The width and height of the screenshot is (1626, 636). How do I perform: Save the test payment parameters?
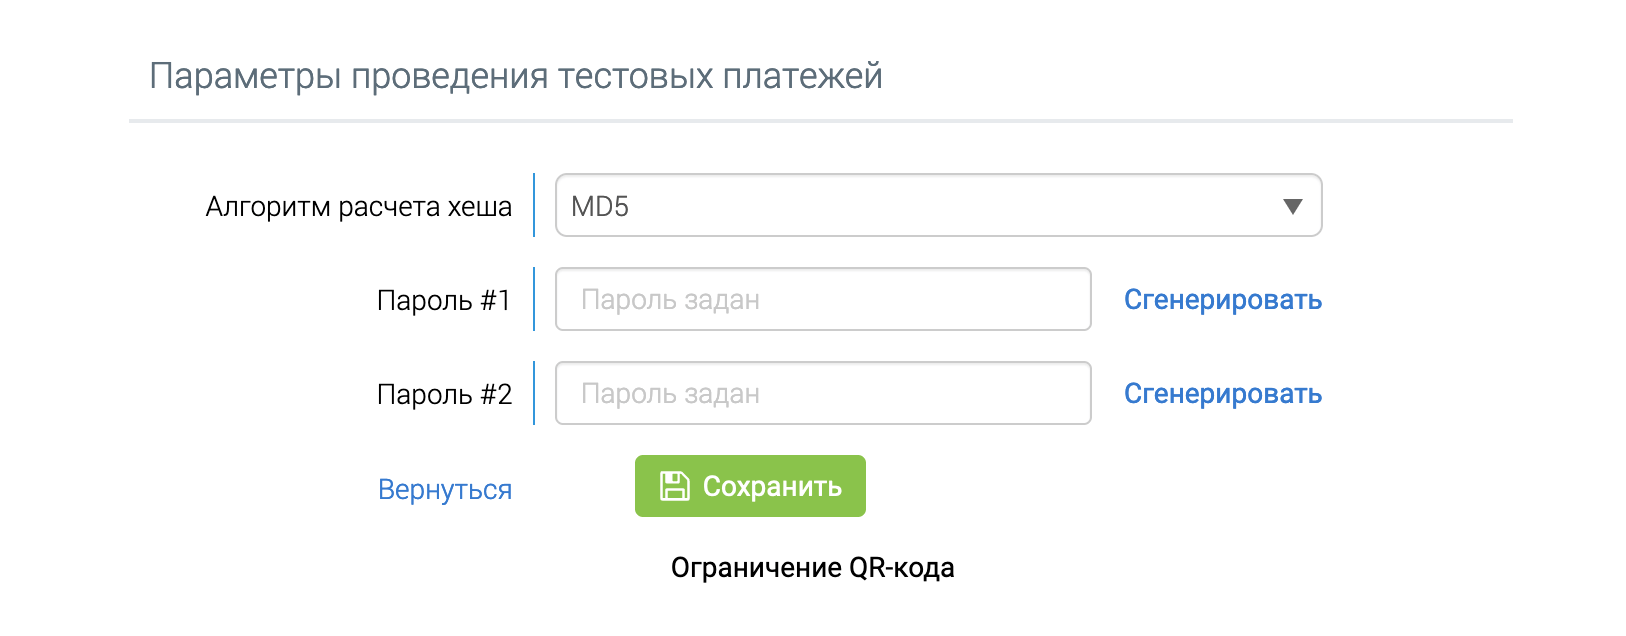pyautogui.click(x=749, y=486)
